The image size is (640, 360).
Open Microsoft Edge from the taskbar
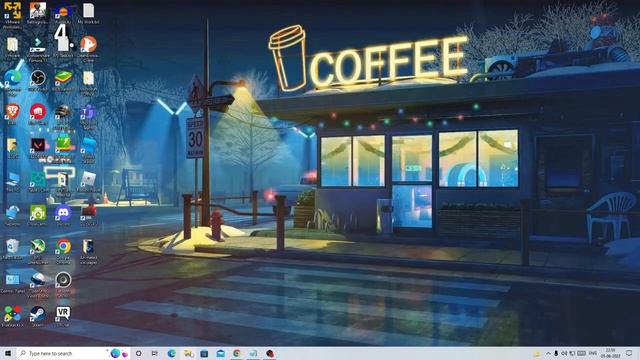(x=171, y=353)
